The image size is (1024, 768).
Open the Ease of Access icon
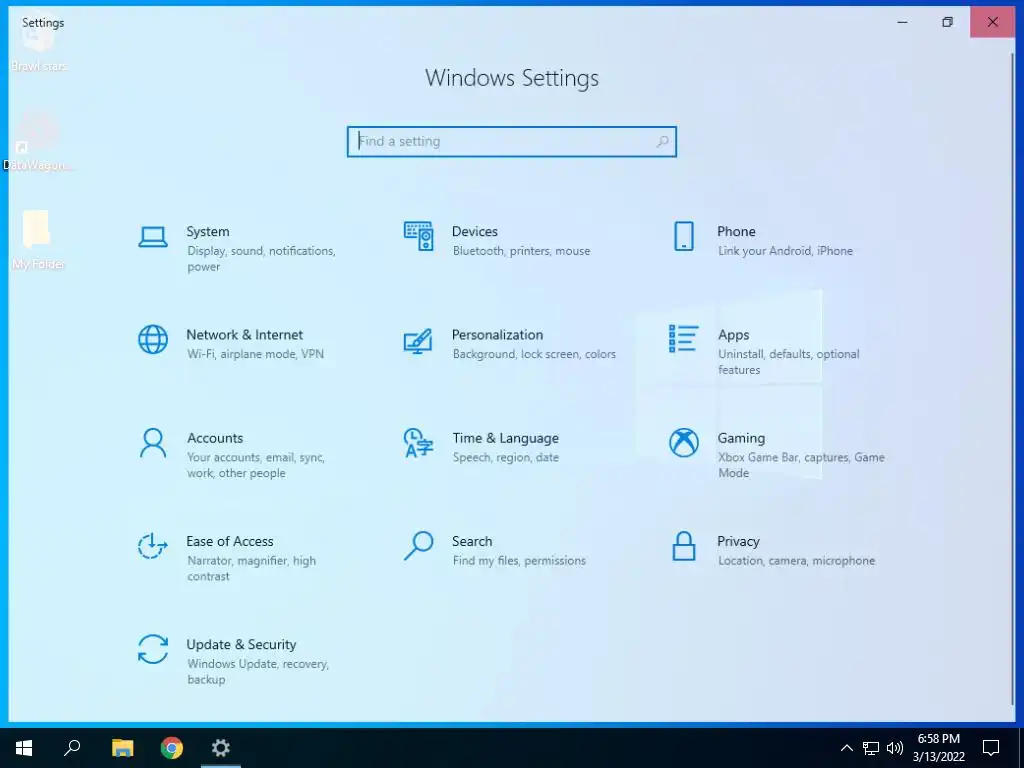(x=153, y=546)
